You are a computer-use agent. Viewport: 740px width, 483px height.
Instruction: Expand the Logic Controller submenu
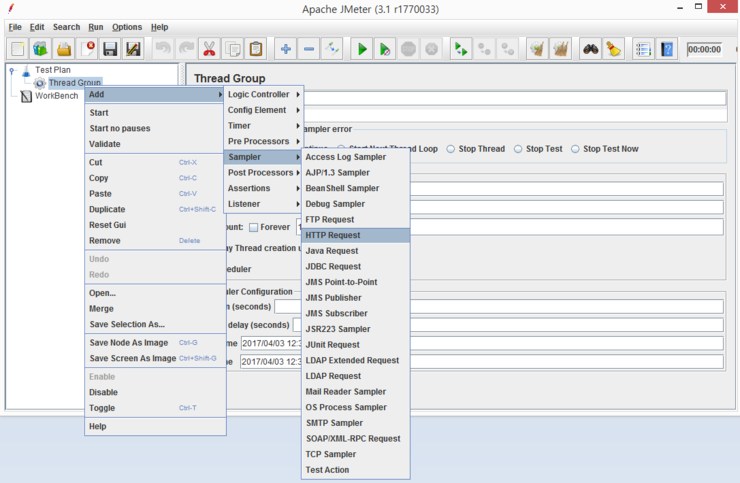tap(264, 94)
